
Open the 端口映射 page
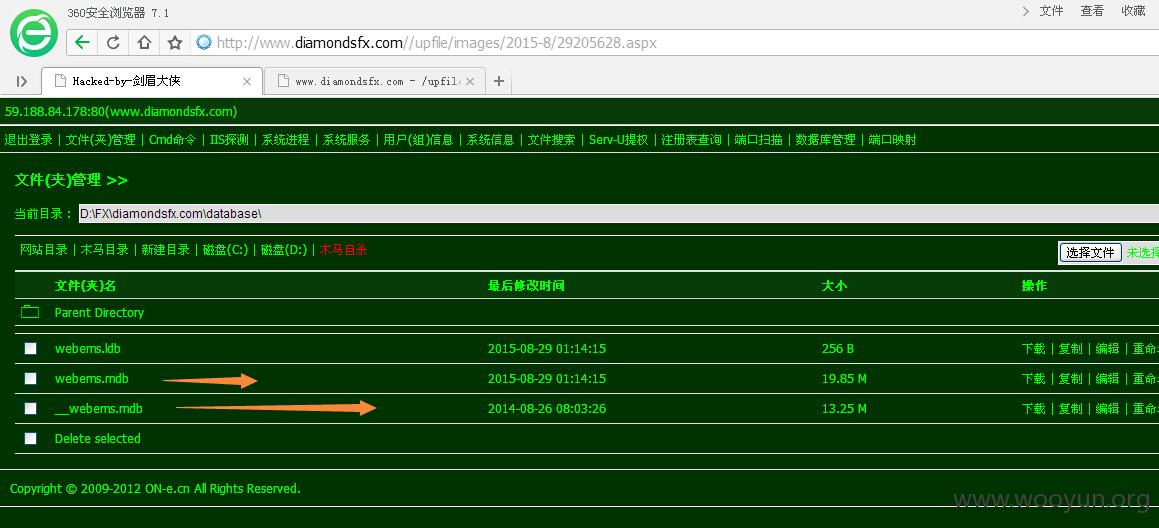pyautogui.click(x=892, y=140)
